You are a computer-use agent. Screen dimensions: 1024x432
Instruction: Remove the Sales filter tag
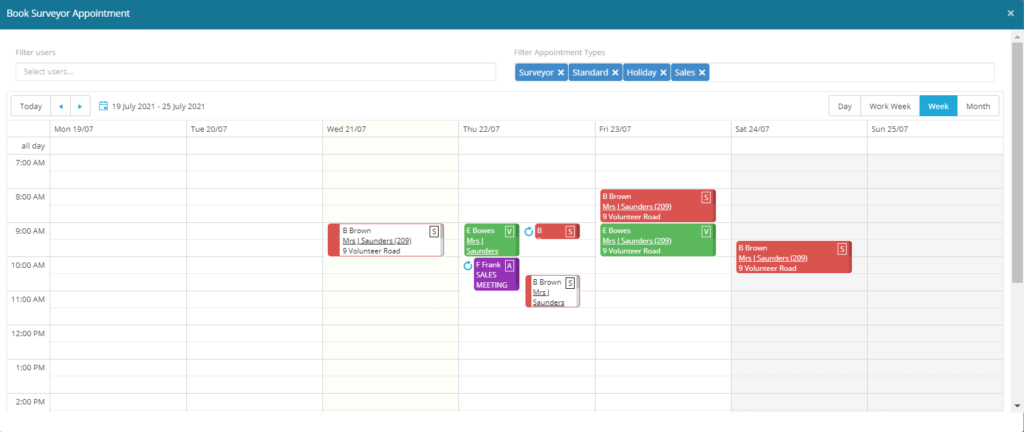[x=703, y=72]
